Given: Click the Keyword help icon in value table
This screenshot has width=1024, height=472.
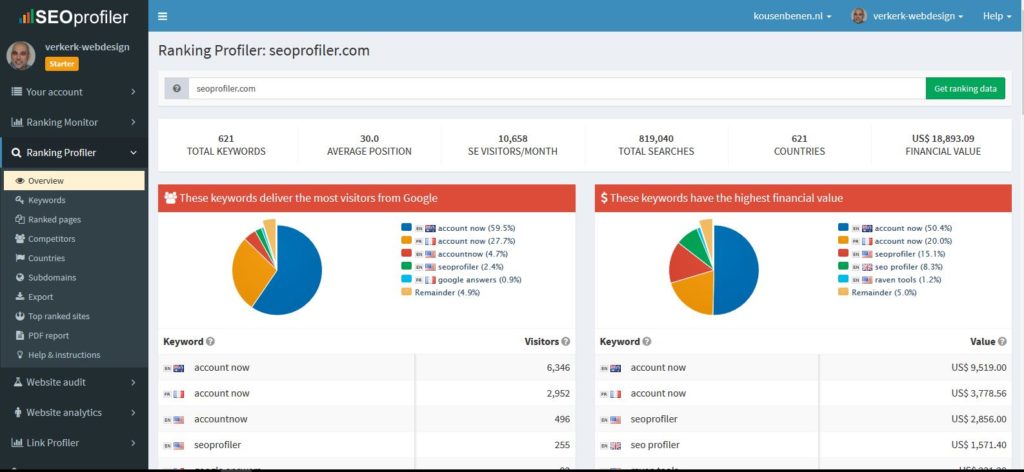Looking at the screenshot, I should 647,341.
